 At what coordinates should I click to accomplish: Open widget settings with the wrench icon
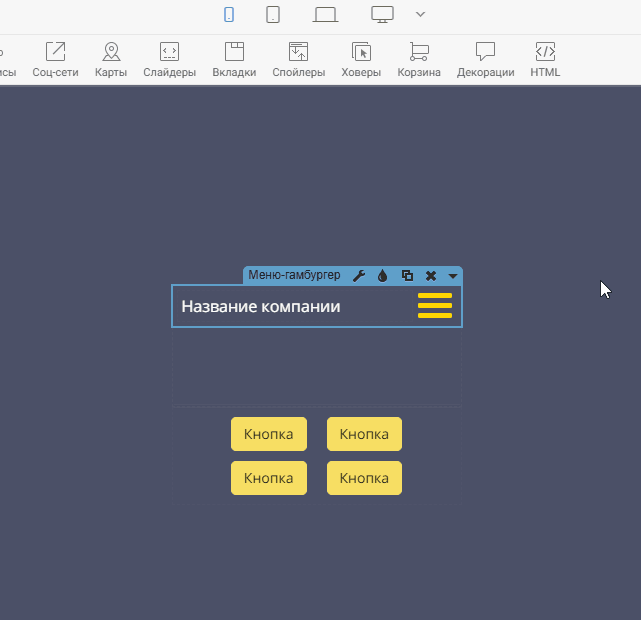(x=359, y=276)
